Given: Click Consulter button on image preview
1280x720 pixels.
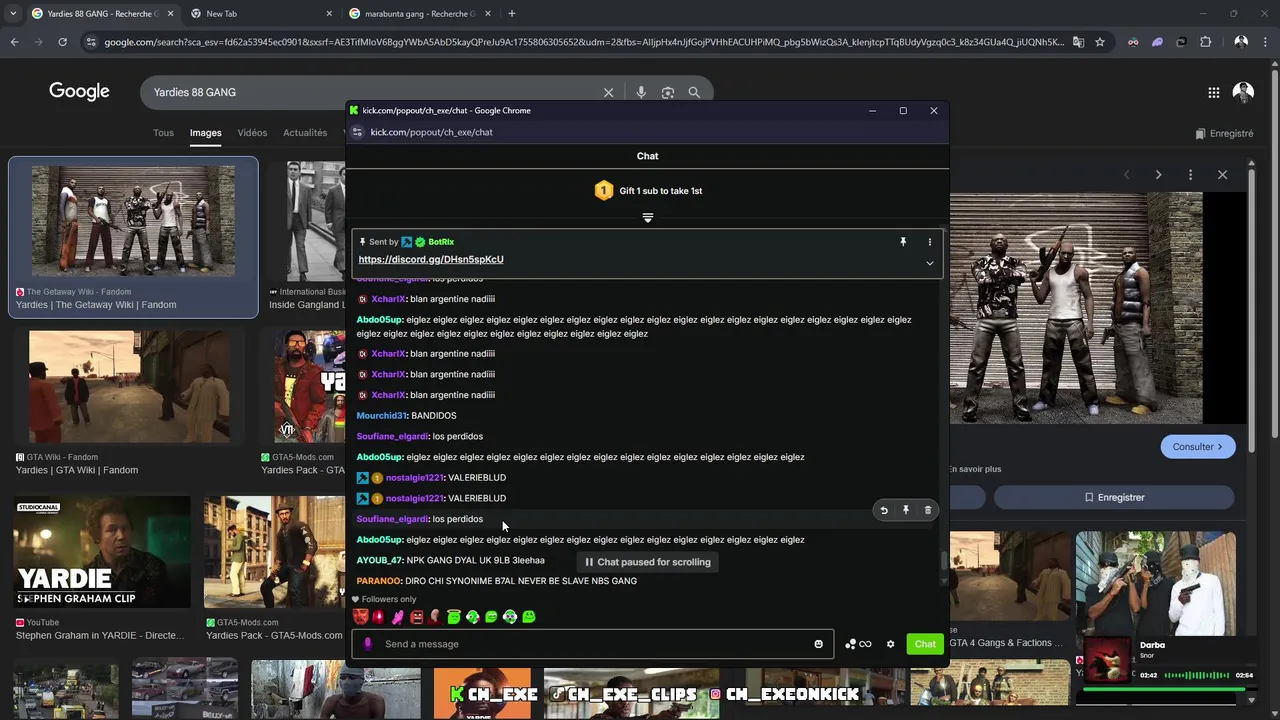Looking at the screenshot, I should click(x=1198, y=447).
